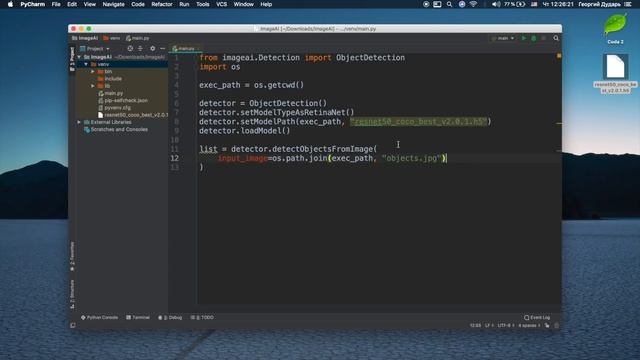Select main.py in the project tree
The width and height of the screenshot is (640, 360).
coord(111,93)
